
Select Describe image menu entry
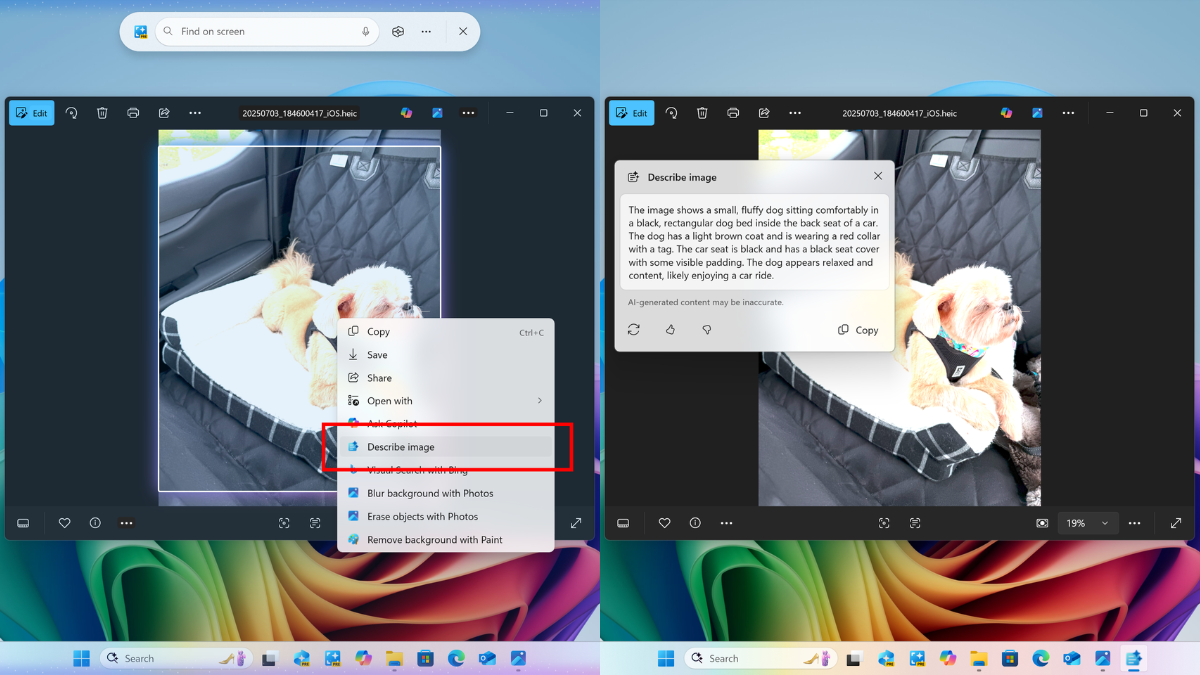(446, 447)
